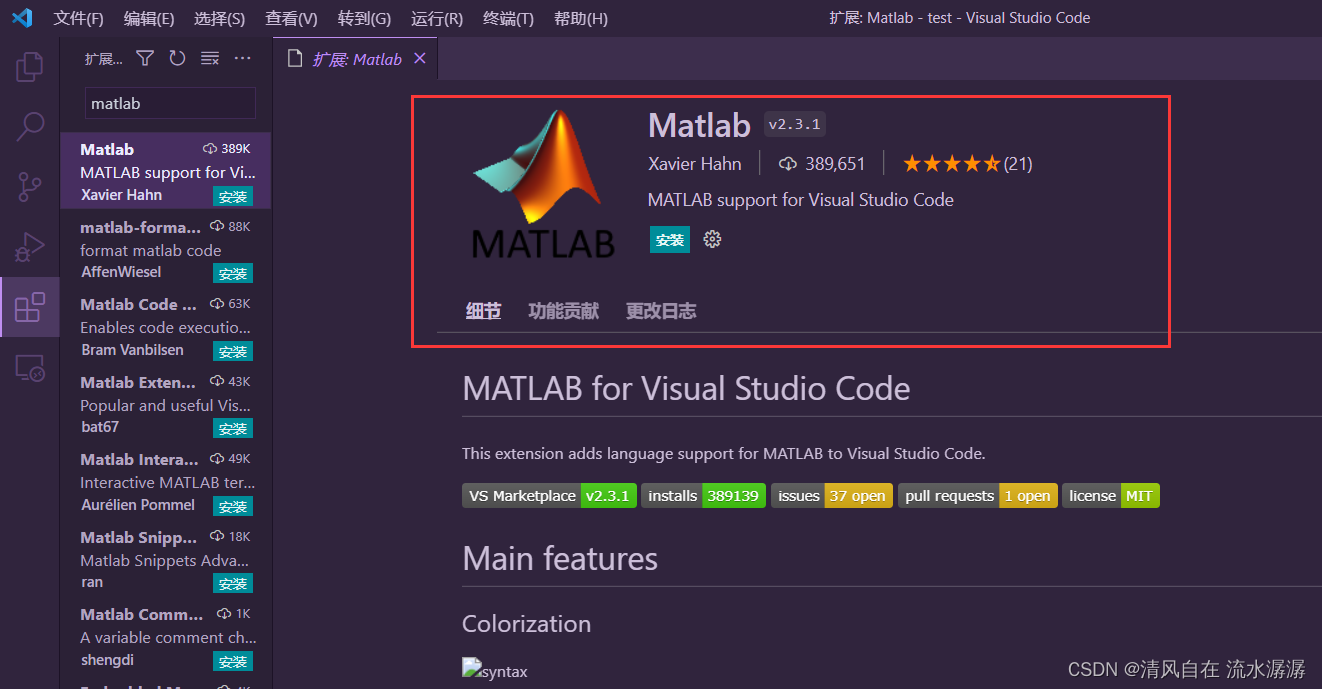Open the Explorer view in activity bar

(x=30, y=67)
